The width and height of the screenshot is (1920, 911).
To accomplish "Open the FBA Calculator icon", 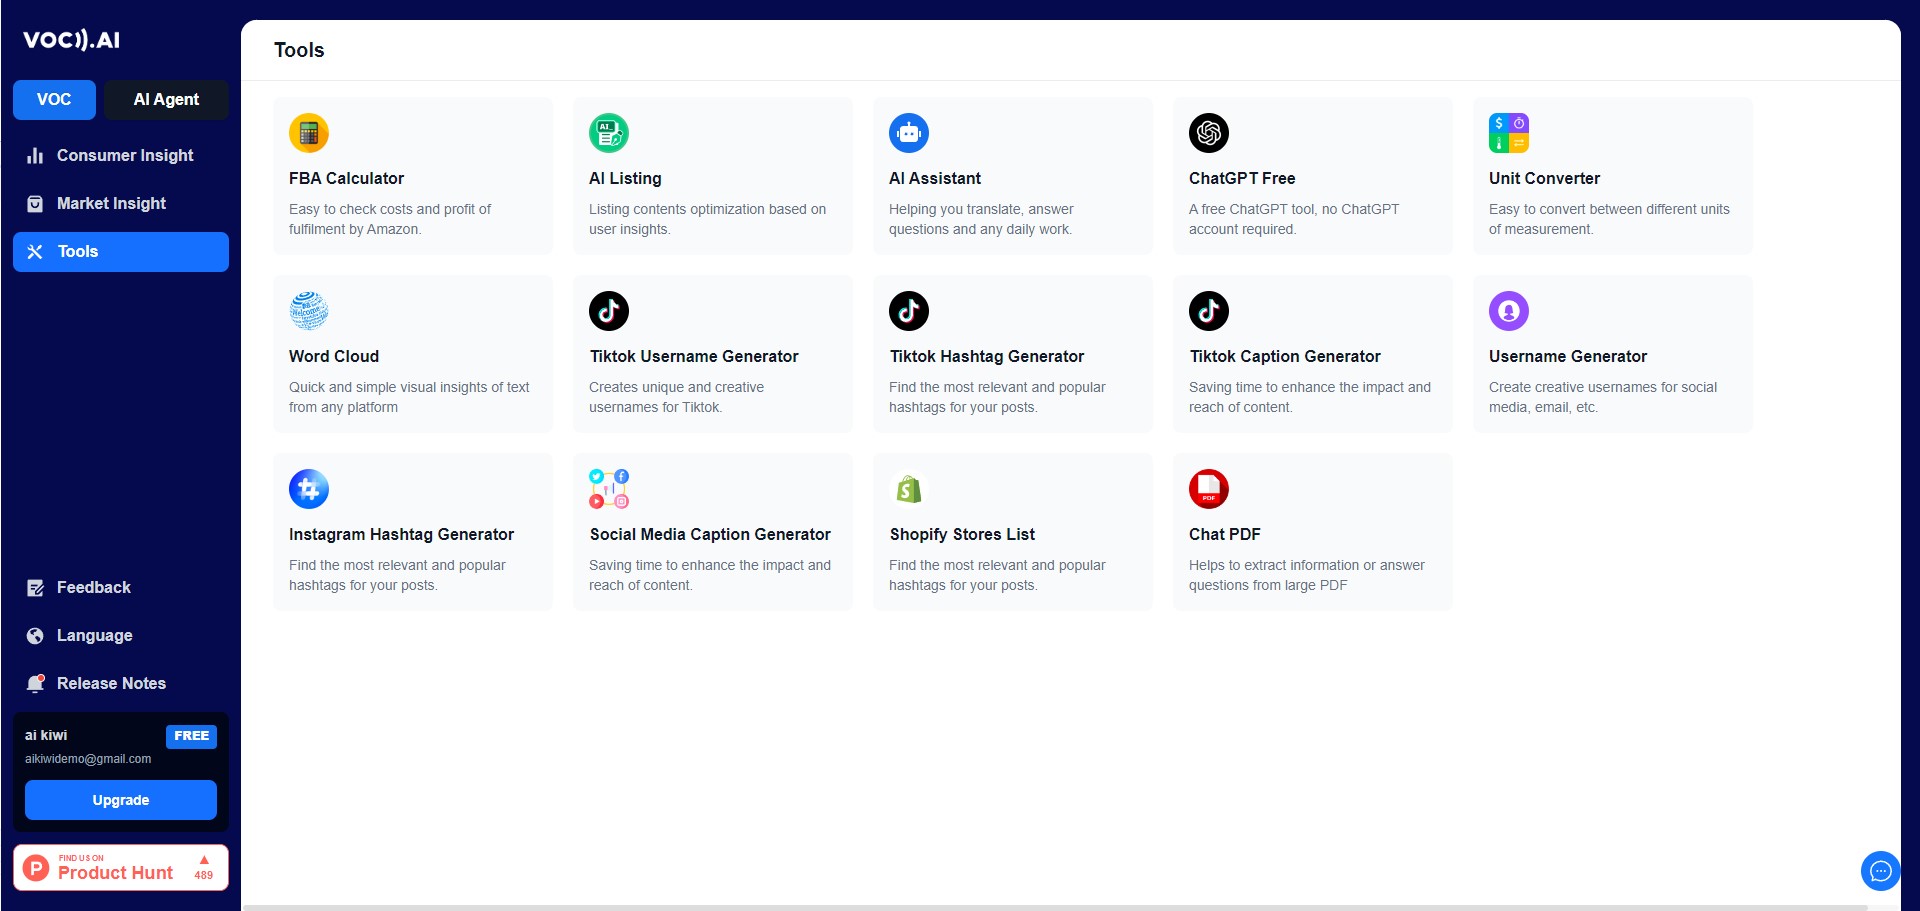I will [309, 133].
